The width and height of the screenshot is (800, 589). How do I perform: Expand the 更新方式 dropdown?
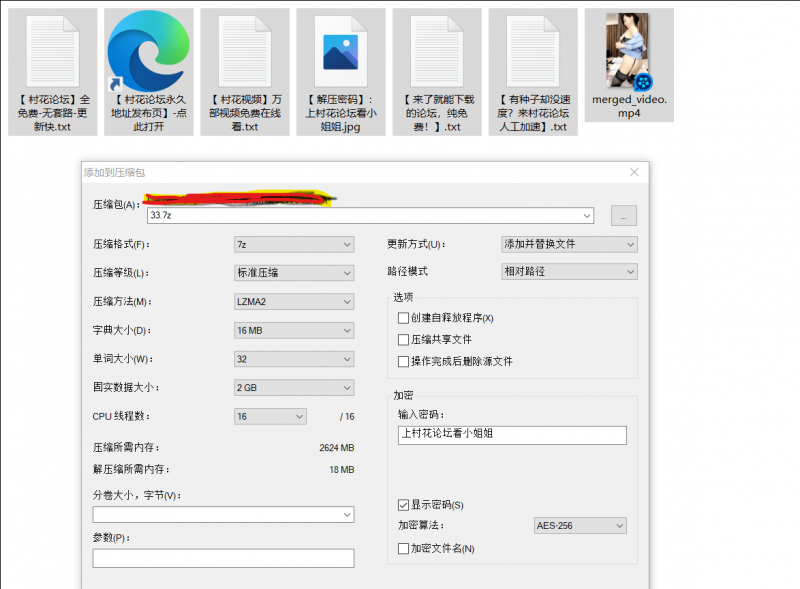coord(568,244)
